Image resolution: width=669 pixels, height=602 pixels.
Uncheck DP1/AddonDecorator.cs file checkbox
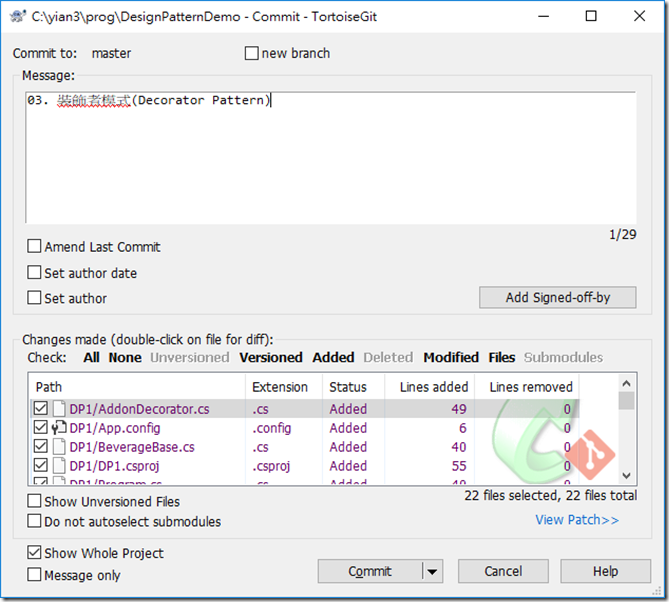(41, 408)
